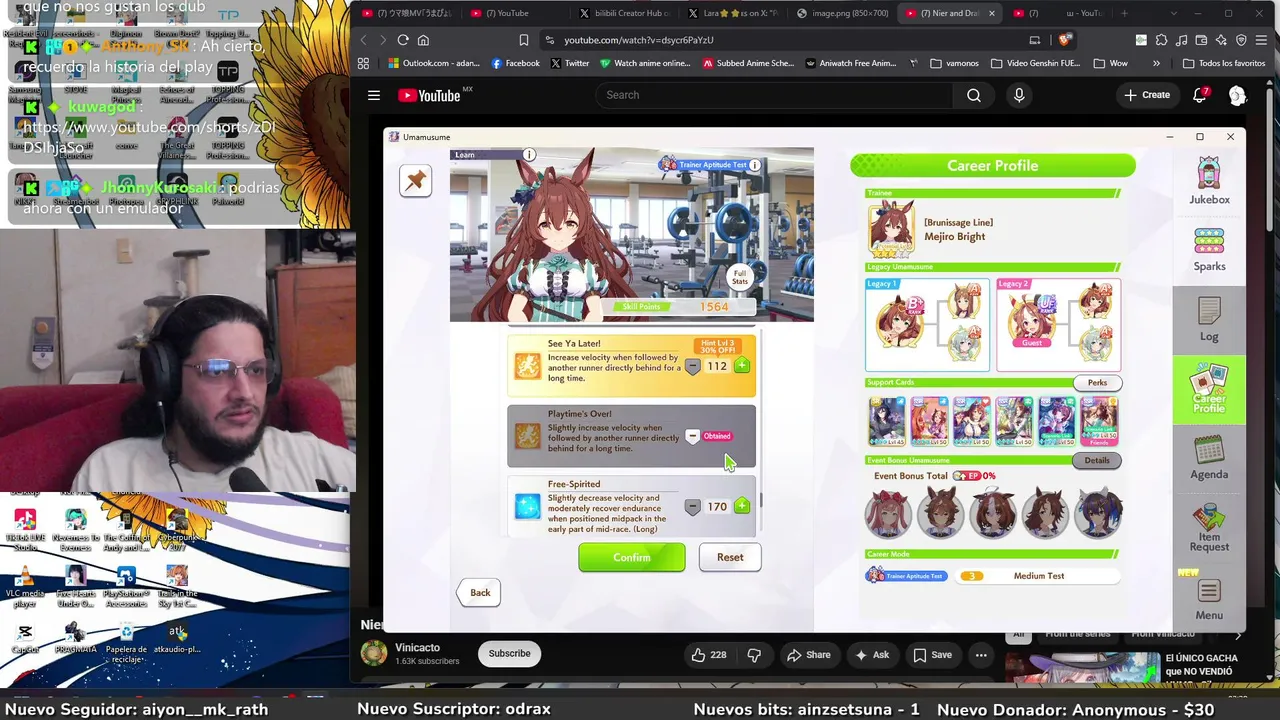Image resolution: width=1280 pixels, height=720 pixels.
Task: Open the Vinicacto channel avatar
Action: pyautogui.click(x=374, y=653)
